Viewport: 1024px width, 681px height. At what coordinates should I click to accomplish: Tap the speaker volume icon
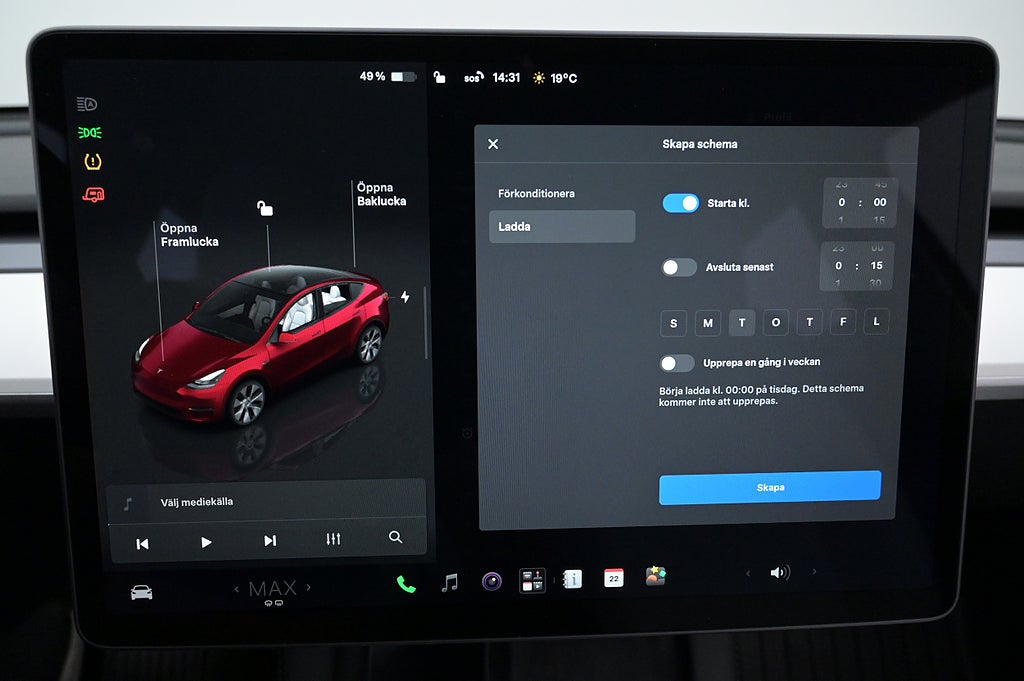click(x=780, y=573)
